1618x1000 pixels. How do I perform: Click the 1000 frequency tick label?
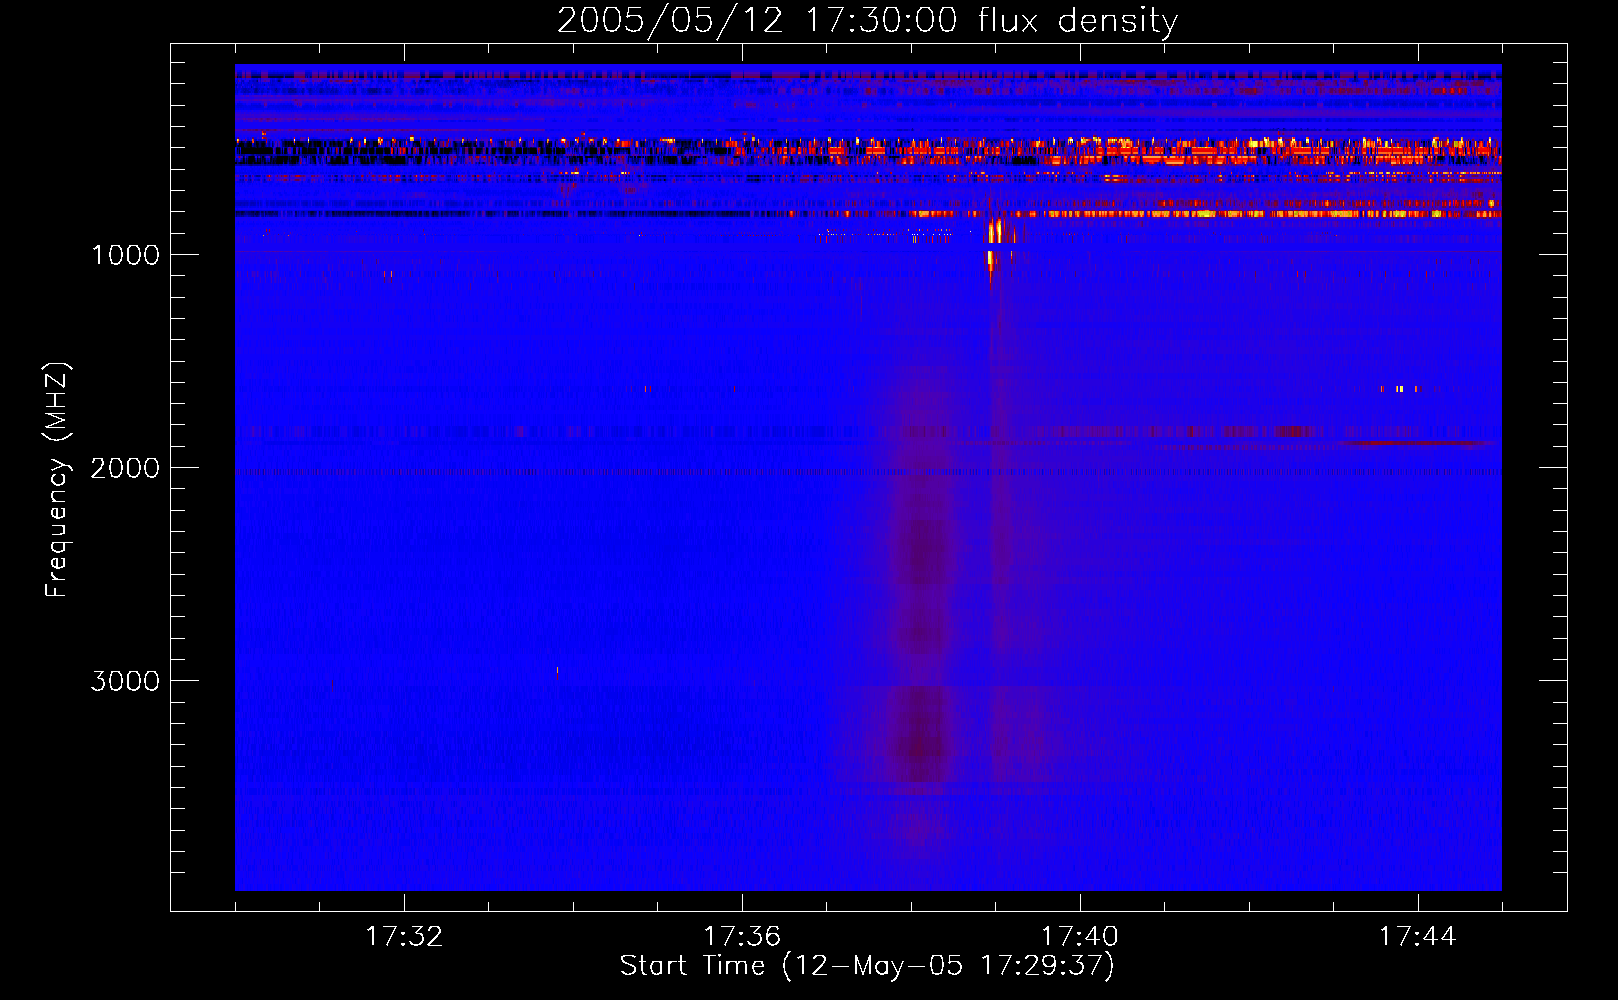click(125, 255)
